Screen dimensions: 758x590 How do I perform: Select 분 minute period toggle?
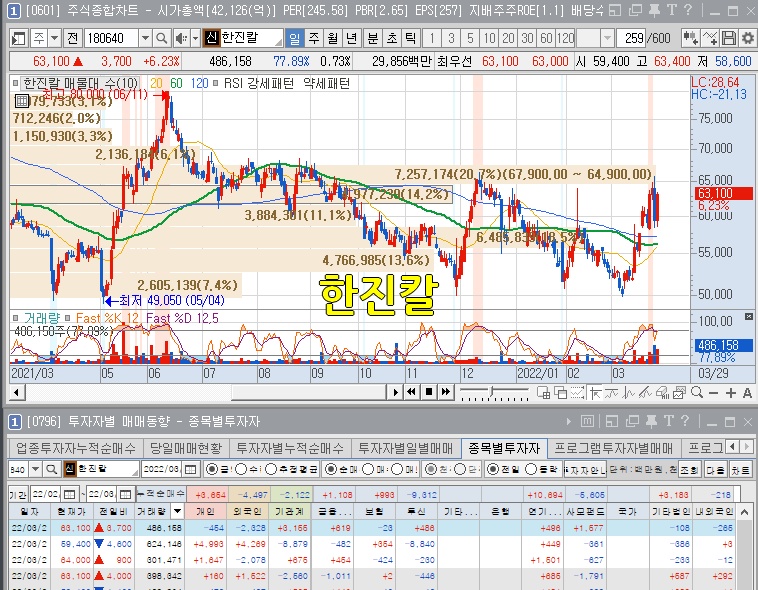click(373, 38)
